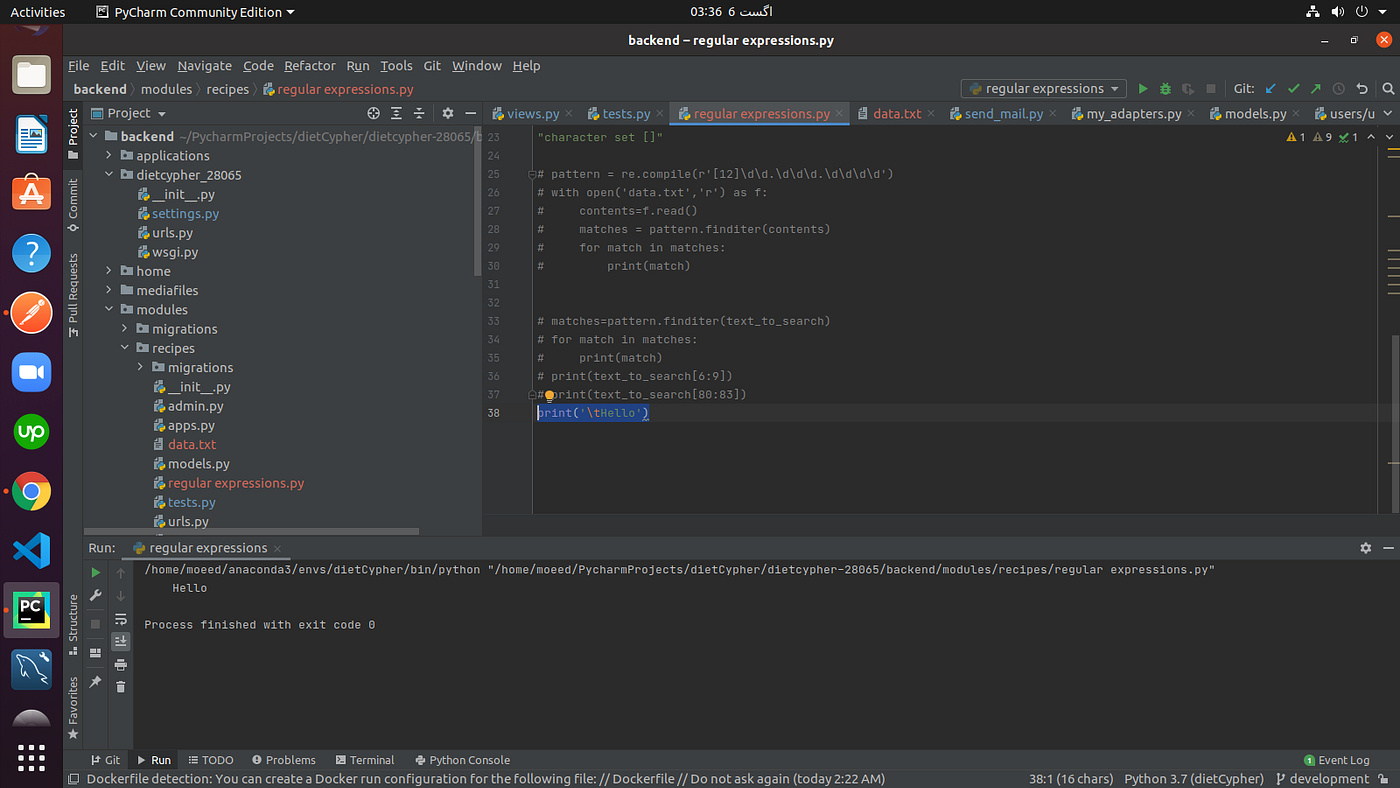
Task: Run the regular expressions configuration
Action: pyautogui.click(x=1143, y=89)
